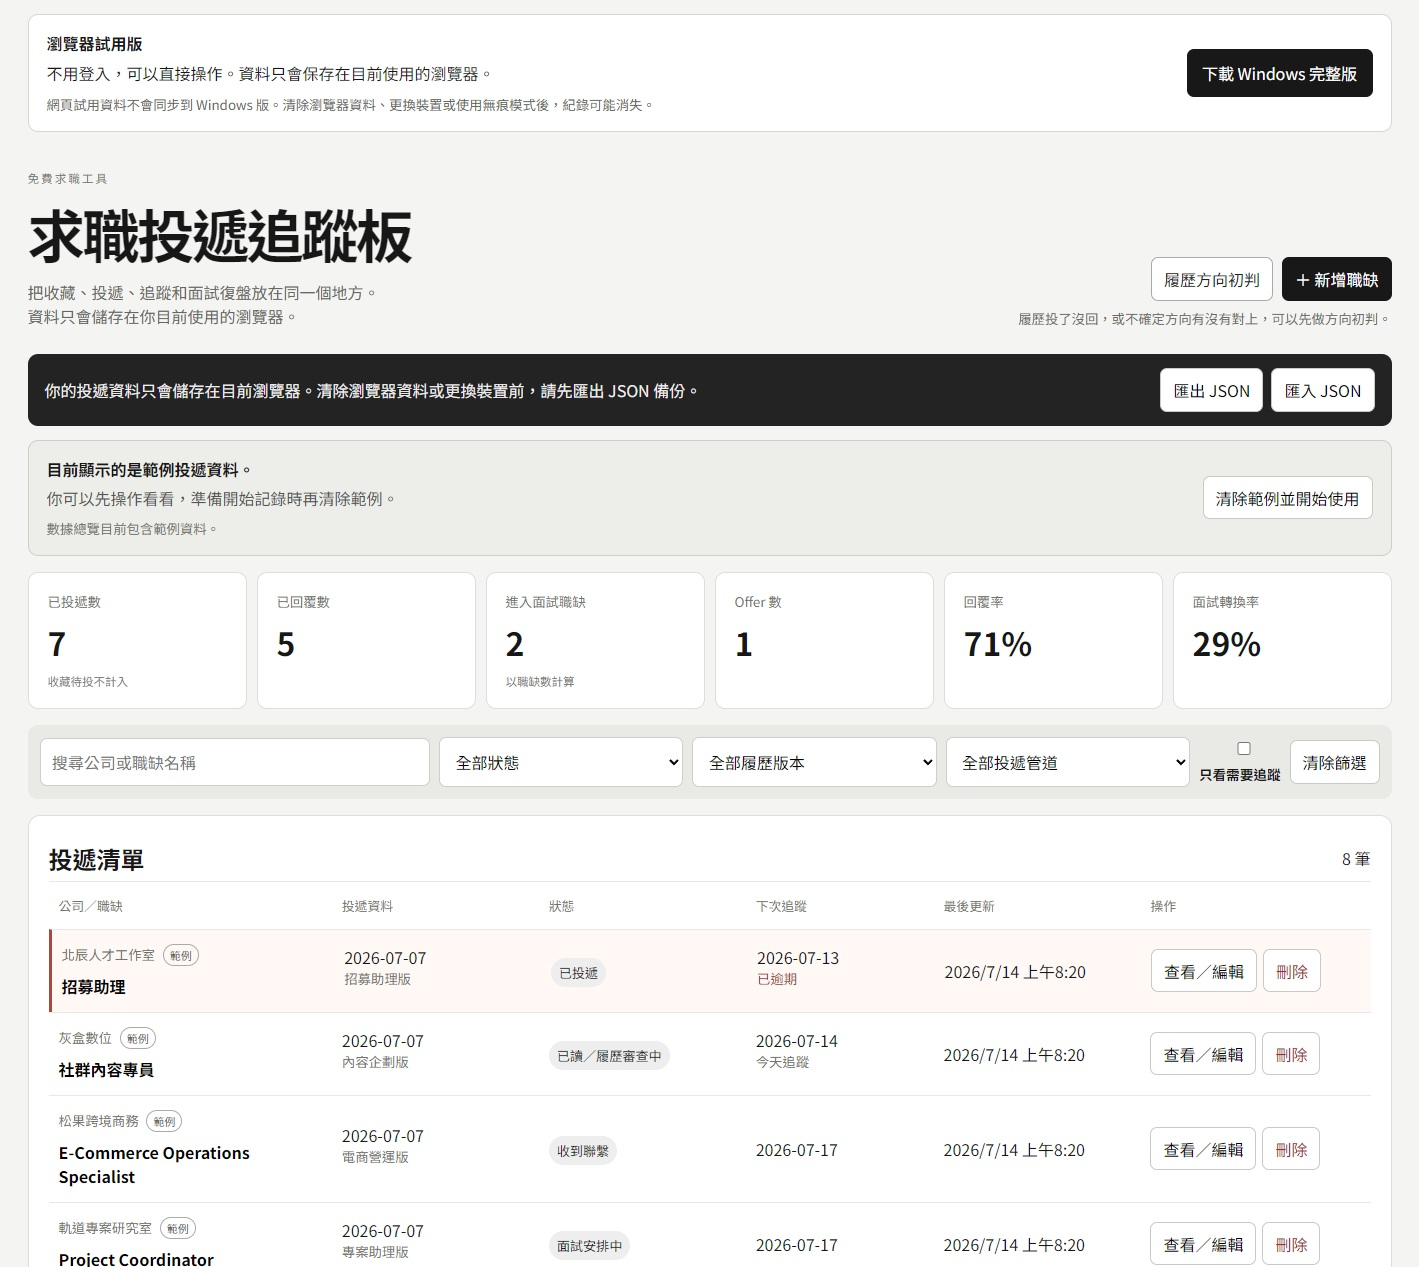The image size is (1419, 1267).
Task: Click the 狀態 column header
Action: coord(561,906)
